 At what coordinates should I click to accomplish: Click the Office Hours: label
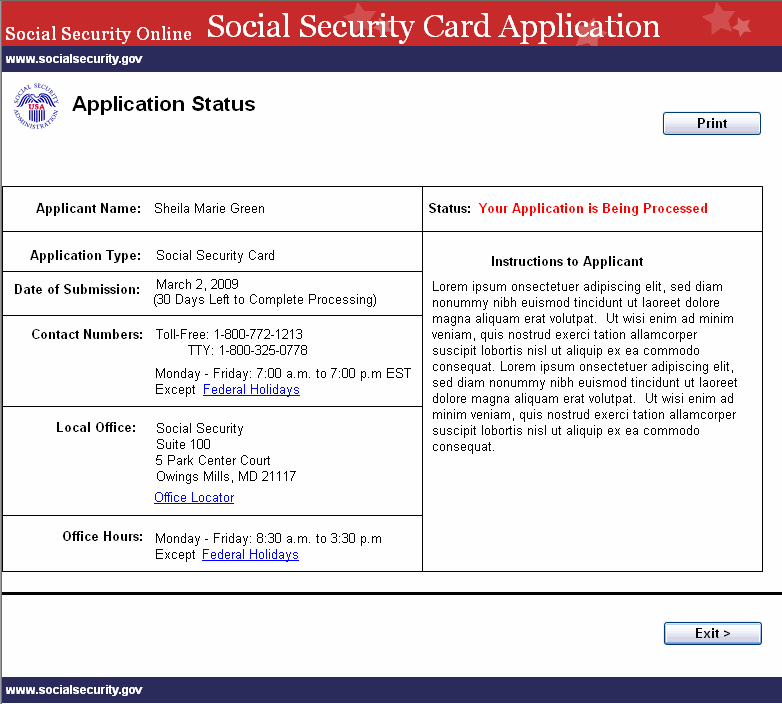pyautogui.click(x=102, y=536)
